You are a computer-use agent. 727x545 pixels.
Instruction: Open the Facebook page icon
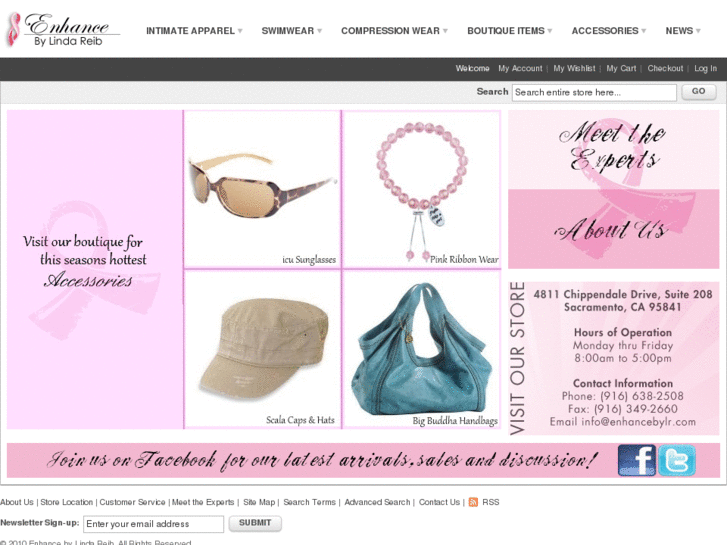(x=637, y=460)
